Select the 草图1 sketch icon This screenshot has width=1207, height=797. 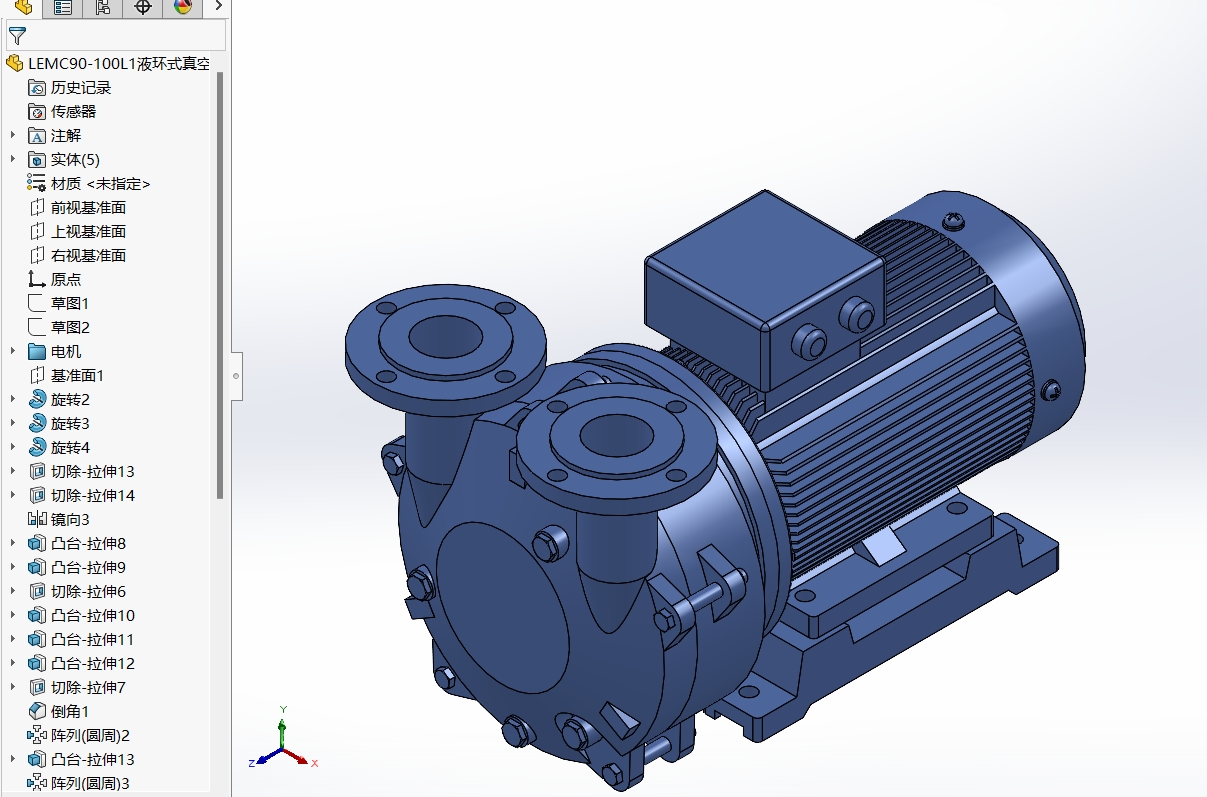[x=37, y=303]
